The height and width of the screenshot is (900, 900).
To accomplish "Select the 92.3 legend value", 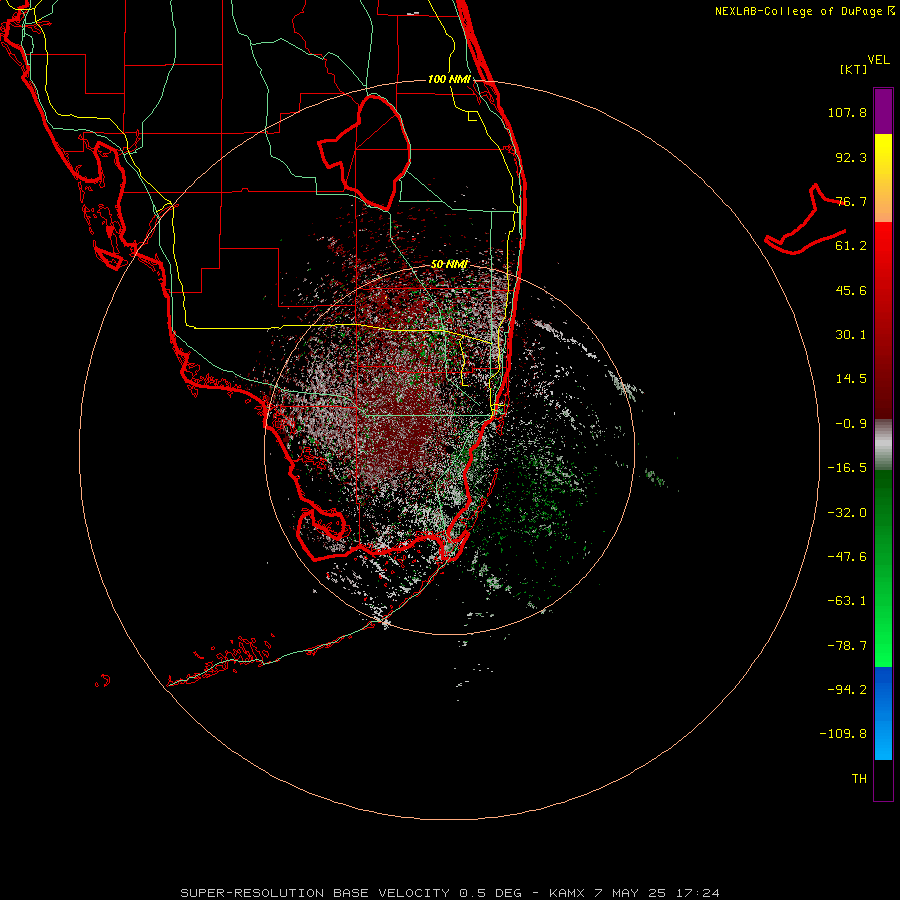I will tap(851, 157).
